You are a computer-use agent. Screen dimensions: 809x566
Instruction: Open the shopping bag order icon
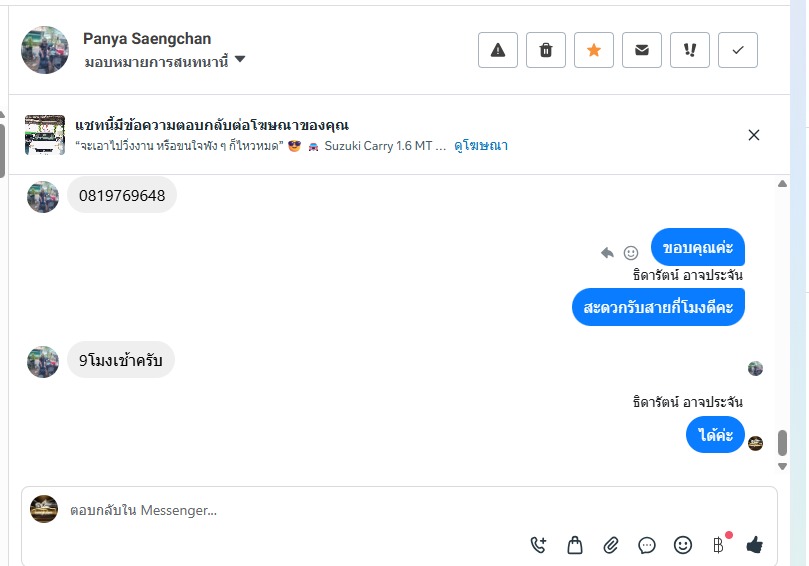pos(575,545)
